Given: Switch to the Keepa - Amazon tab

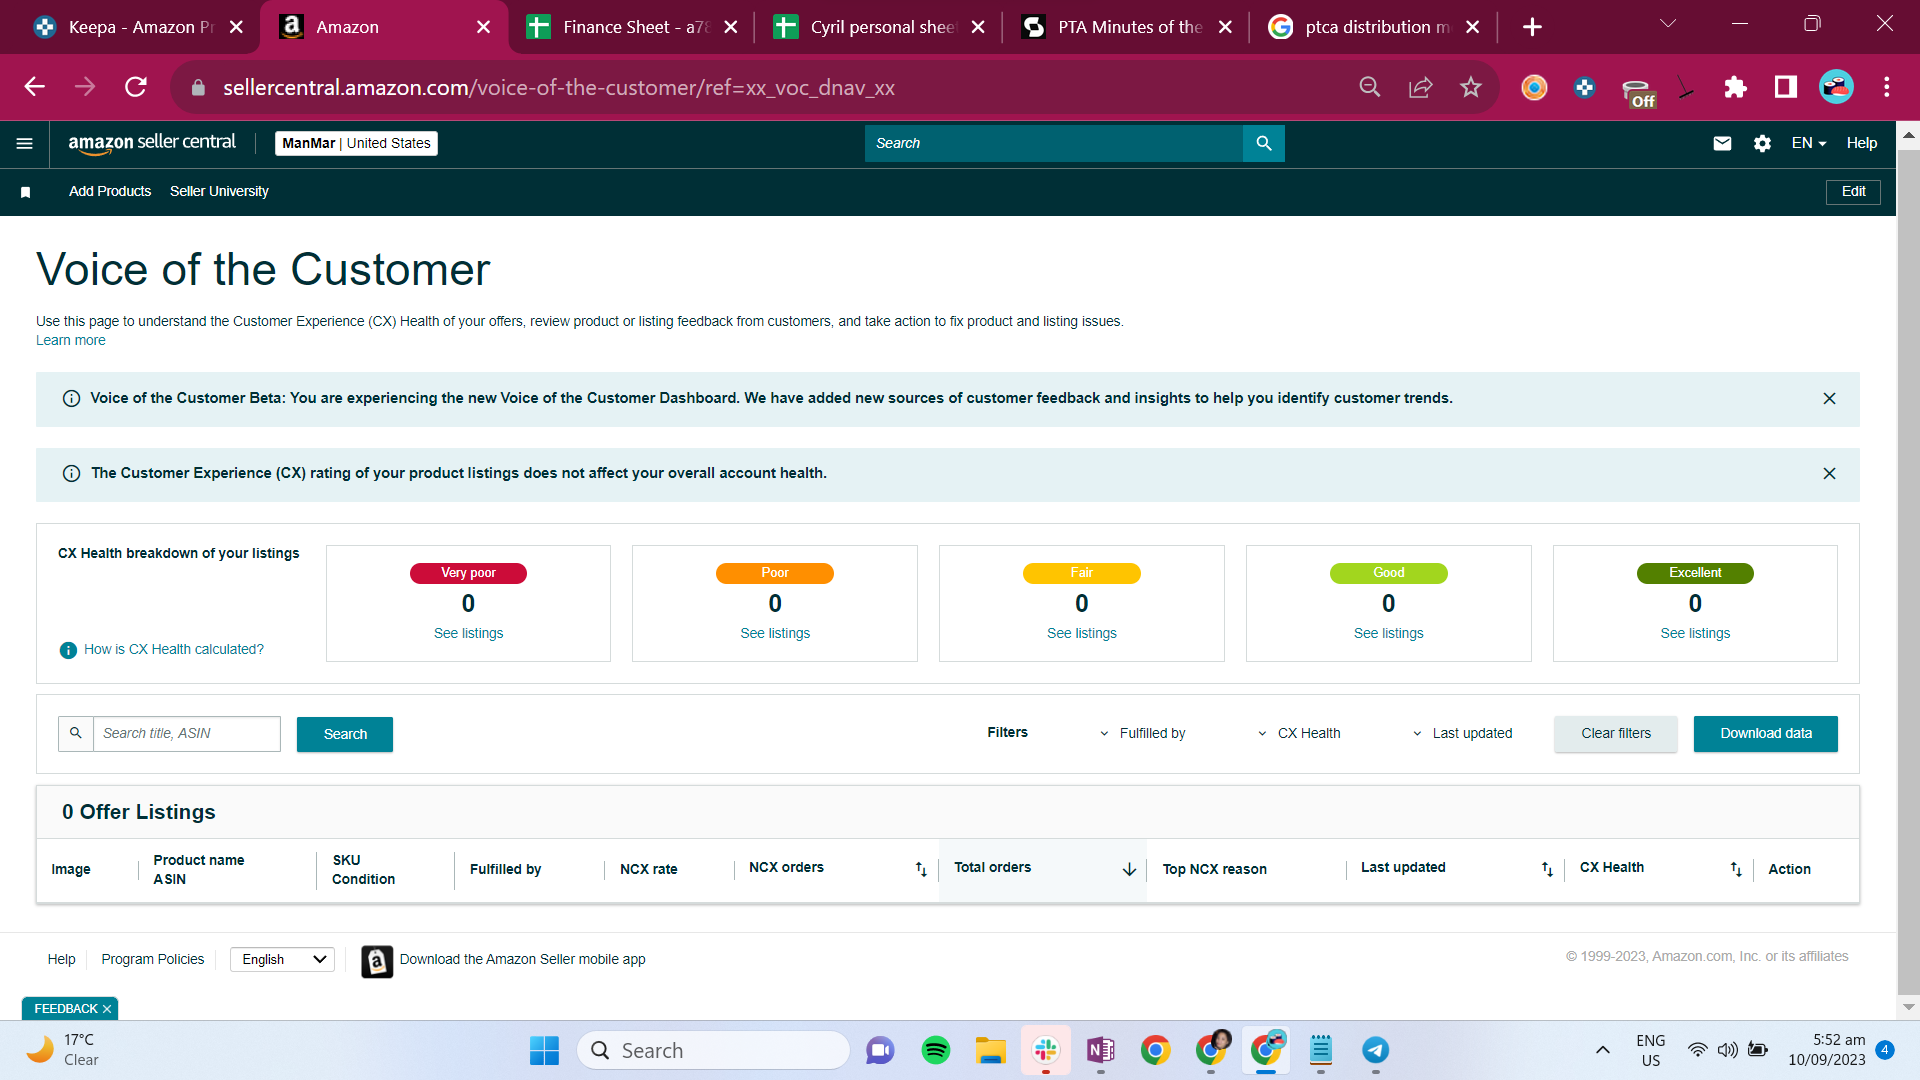Looking at the screenshot, I should 139,27.
